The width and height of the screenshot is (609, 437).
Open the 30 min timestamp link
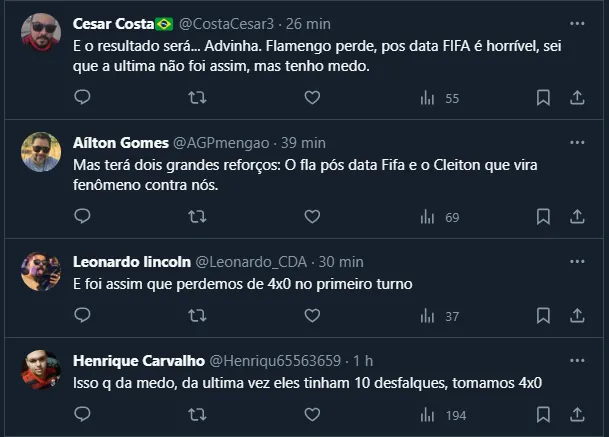(343, 261)
